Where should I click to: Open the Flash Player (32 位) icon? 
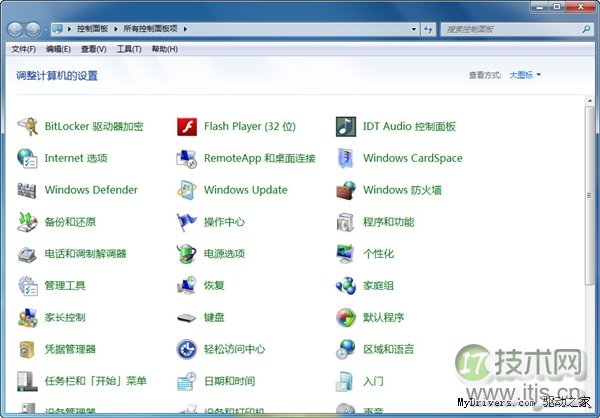(x=187, y=126)
